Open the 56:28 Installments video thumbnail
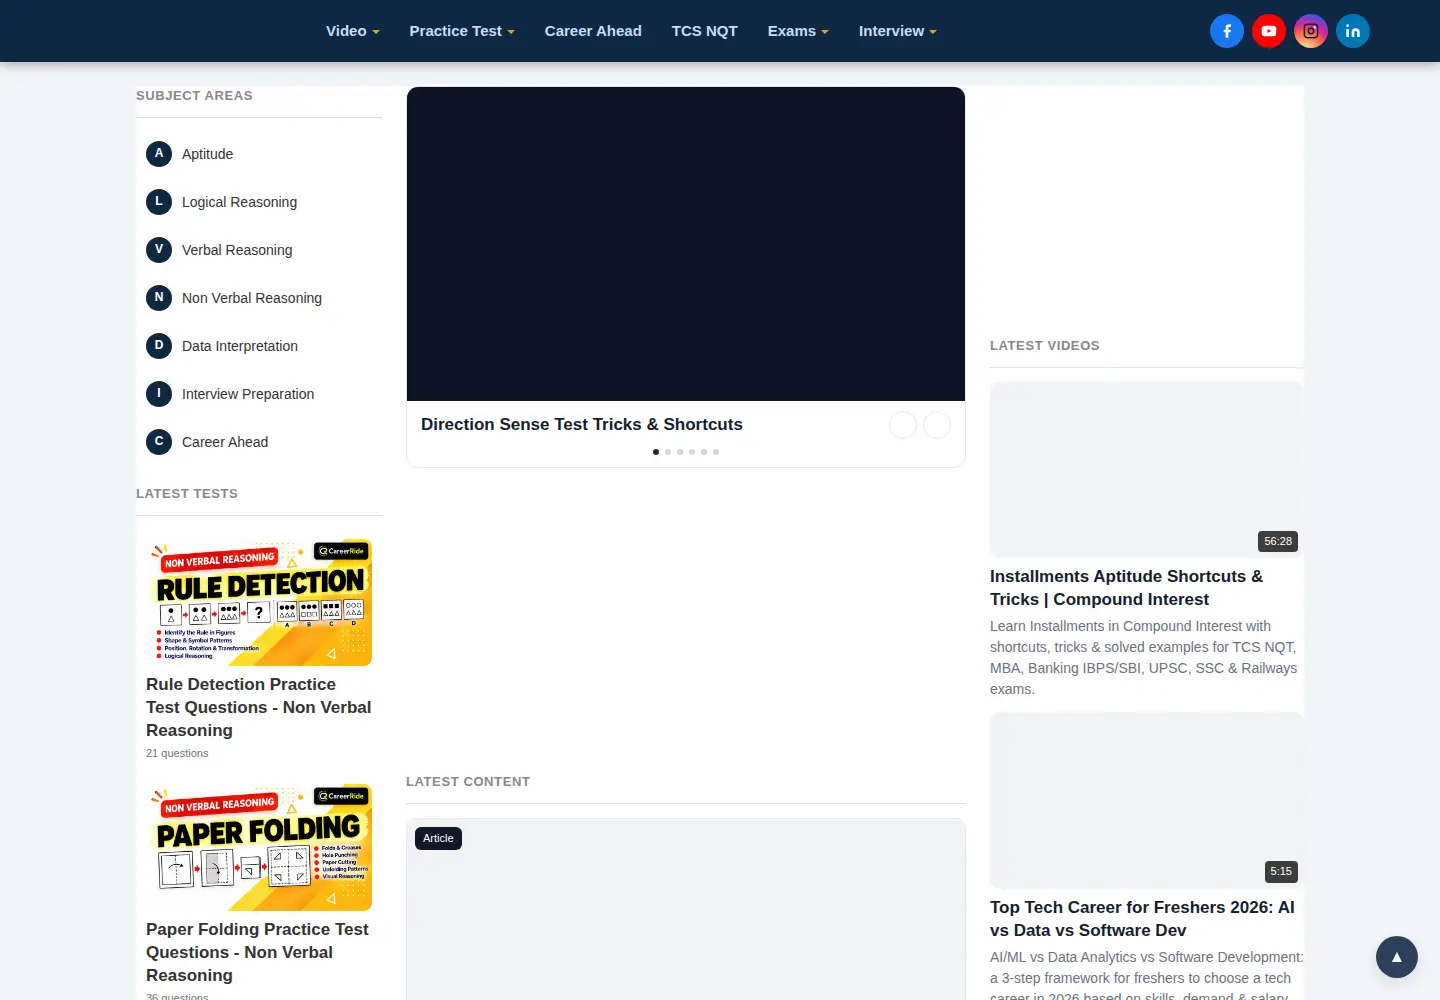Viewport: 1440px width, 1000px height. point(1147,469)
